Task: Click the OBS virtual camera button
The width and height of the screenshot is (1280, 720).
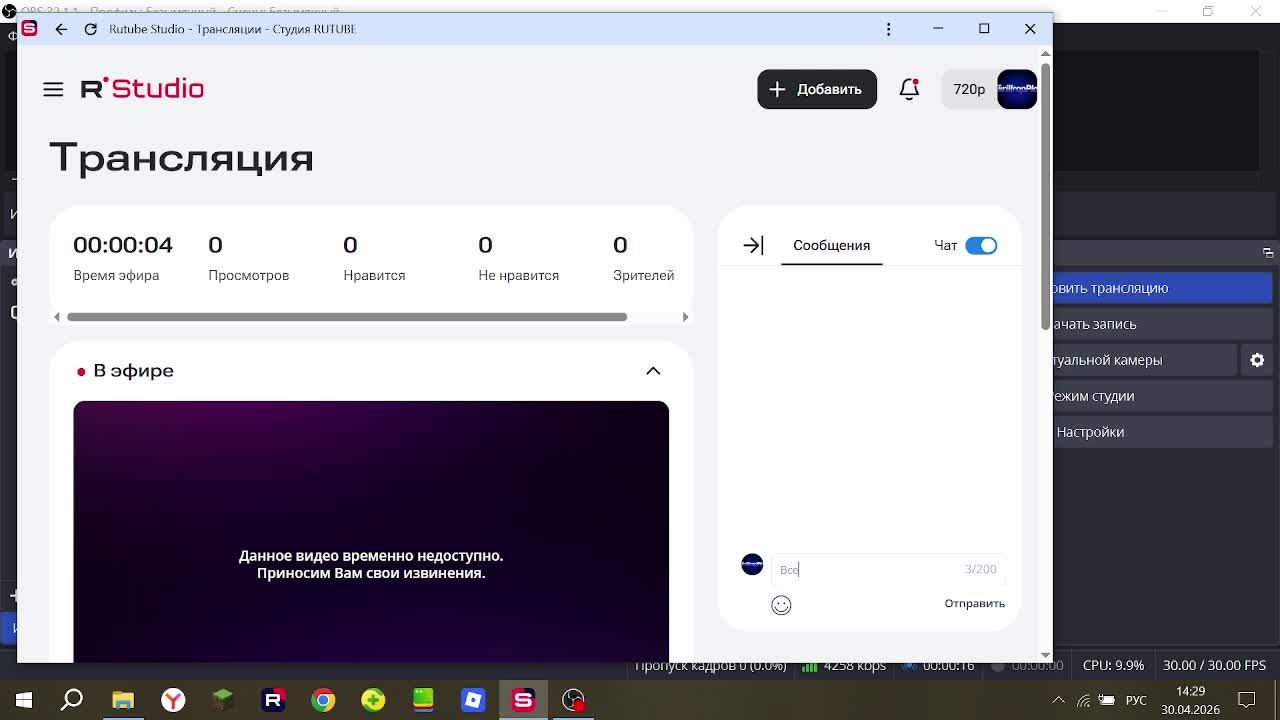Action: click(x=1145, y=360)
